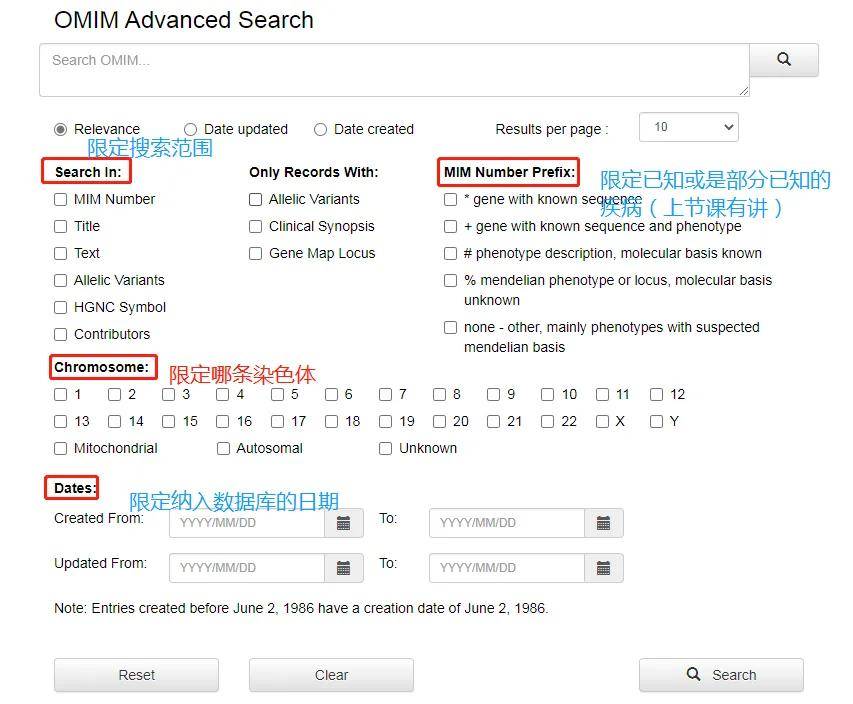Check the HGNC Symbol checkbox
The image size is (853, 704).
click(x=61, y=307)
